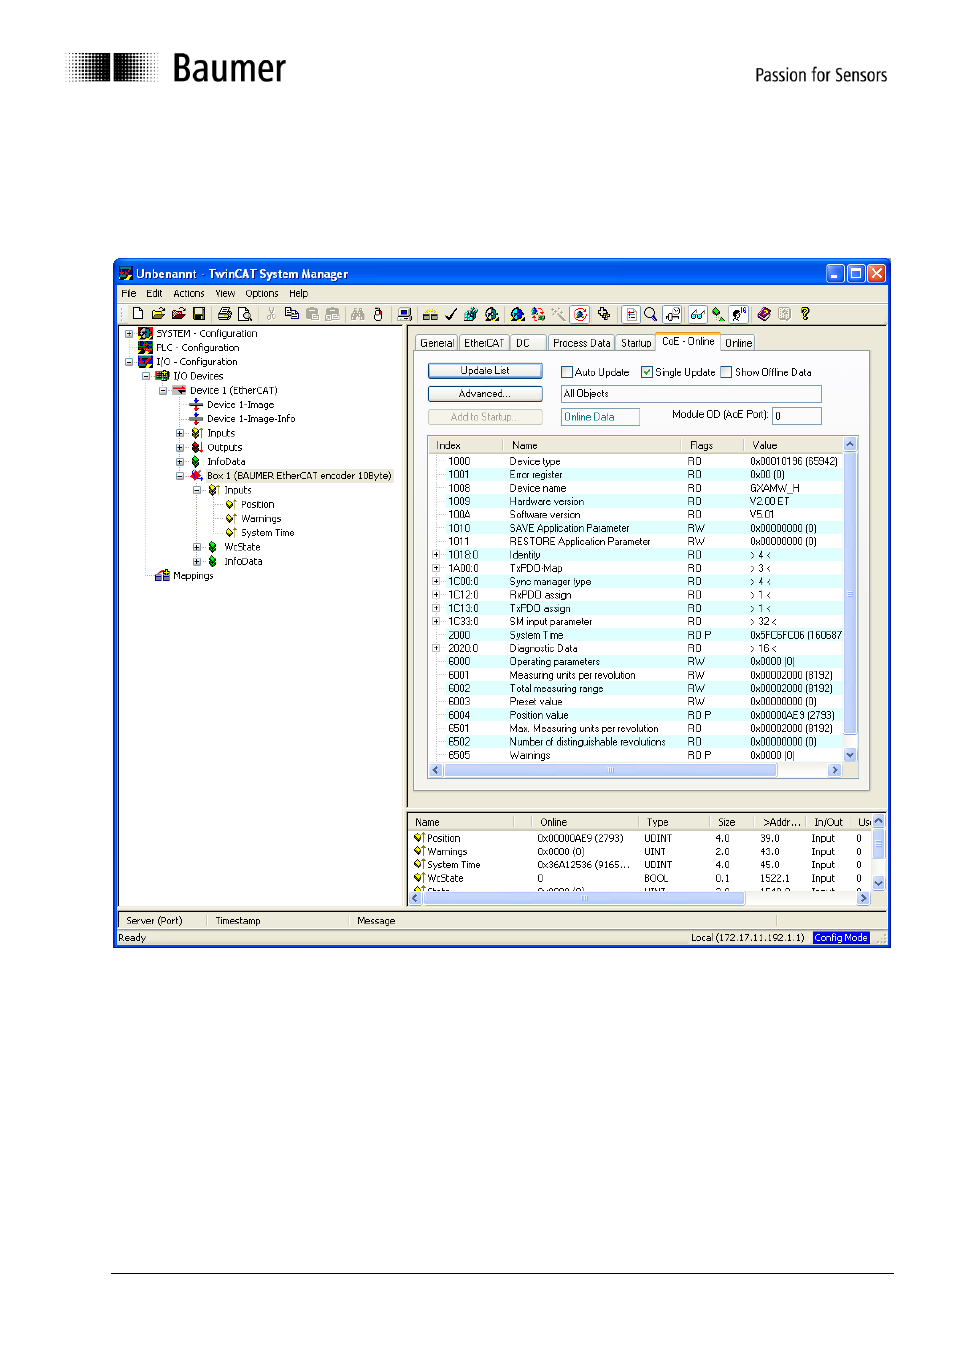Click the I/O Devices node icon
Screen dimensions: 955x1350
(162, 376)
